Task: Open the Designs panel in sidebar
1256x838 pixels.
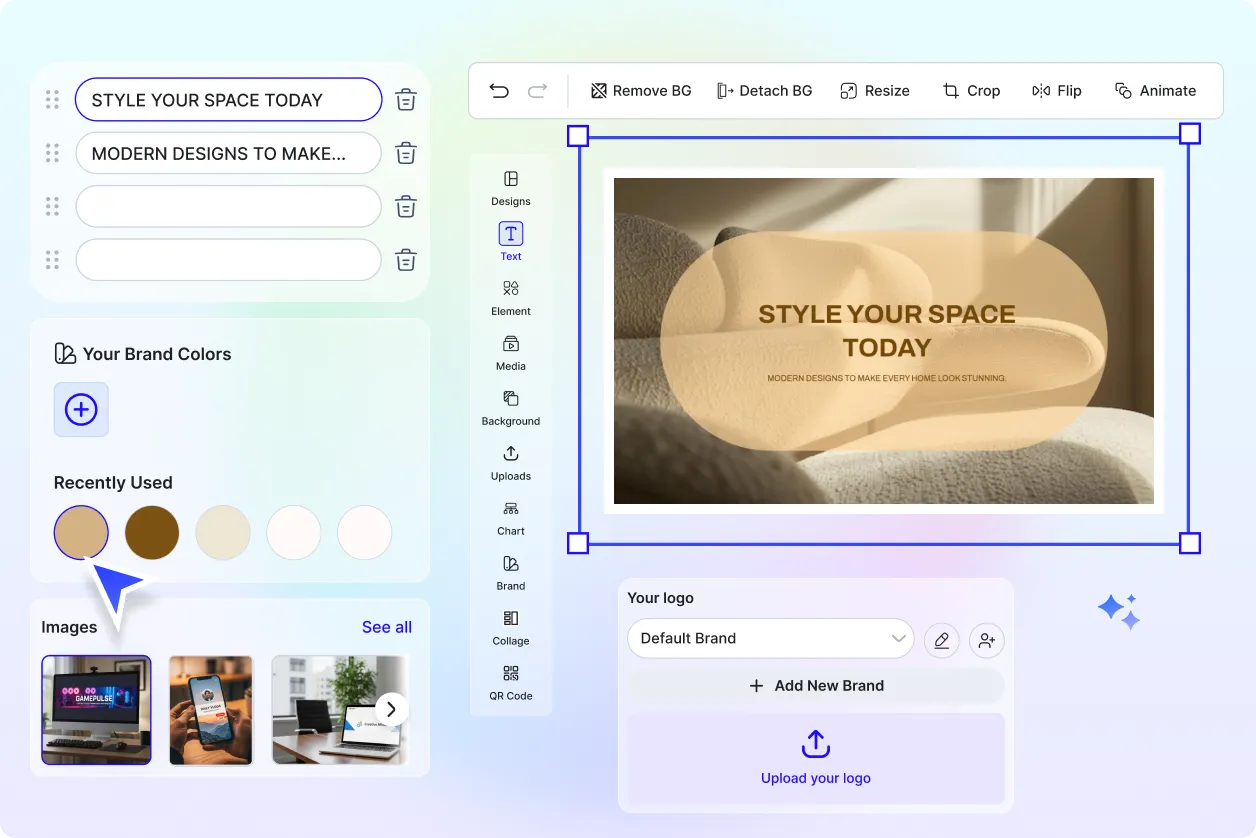Action: [x=511, y=187]
